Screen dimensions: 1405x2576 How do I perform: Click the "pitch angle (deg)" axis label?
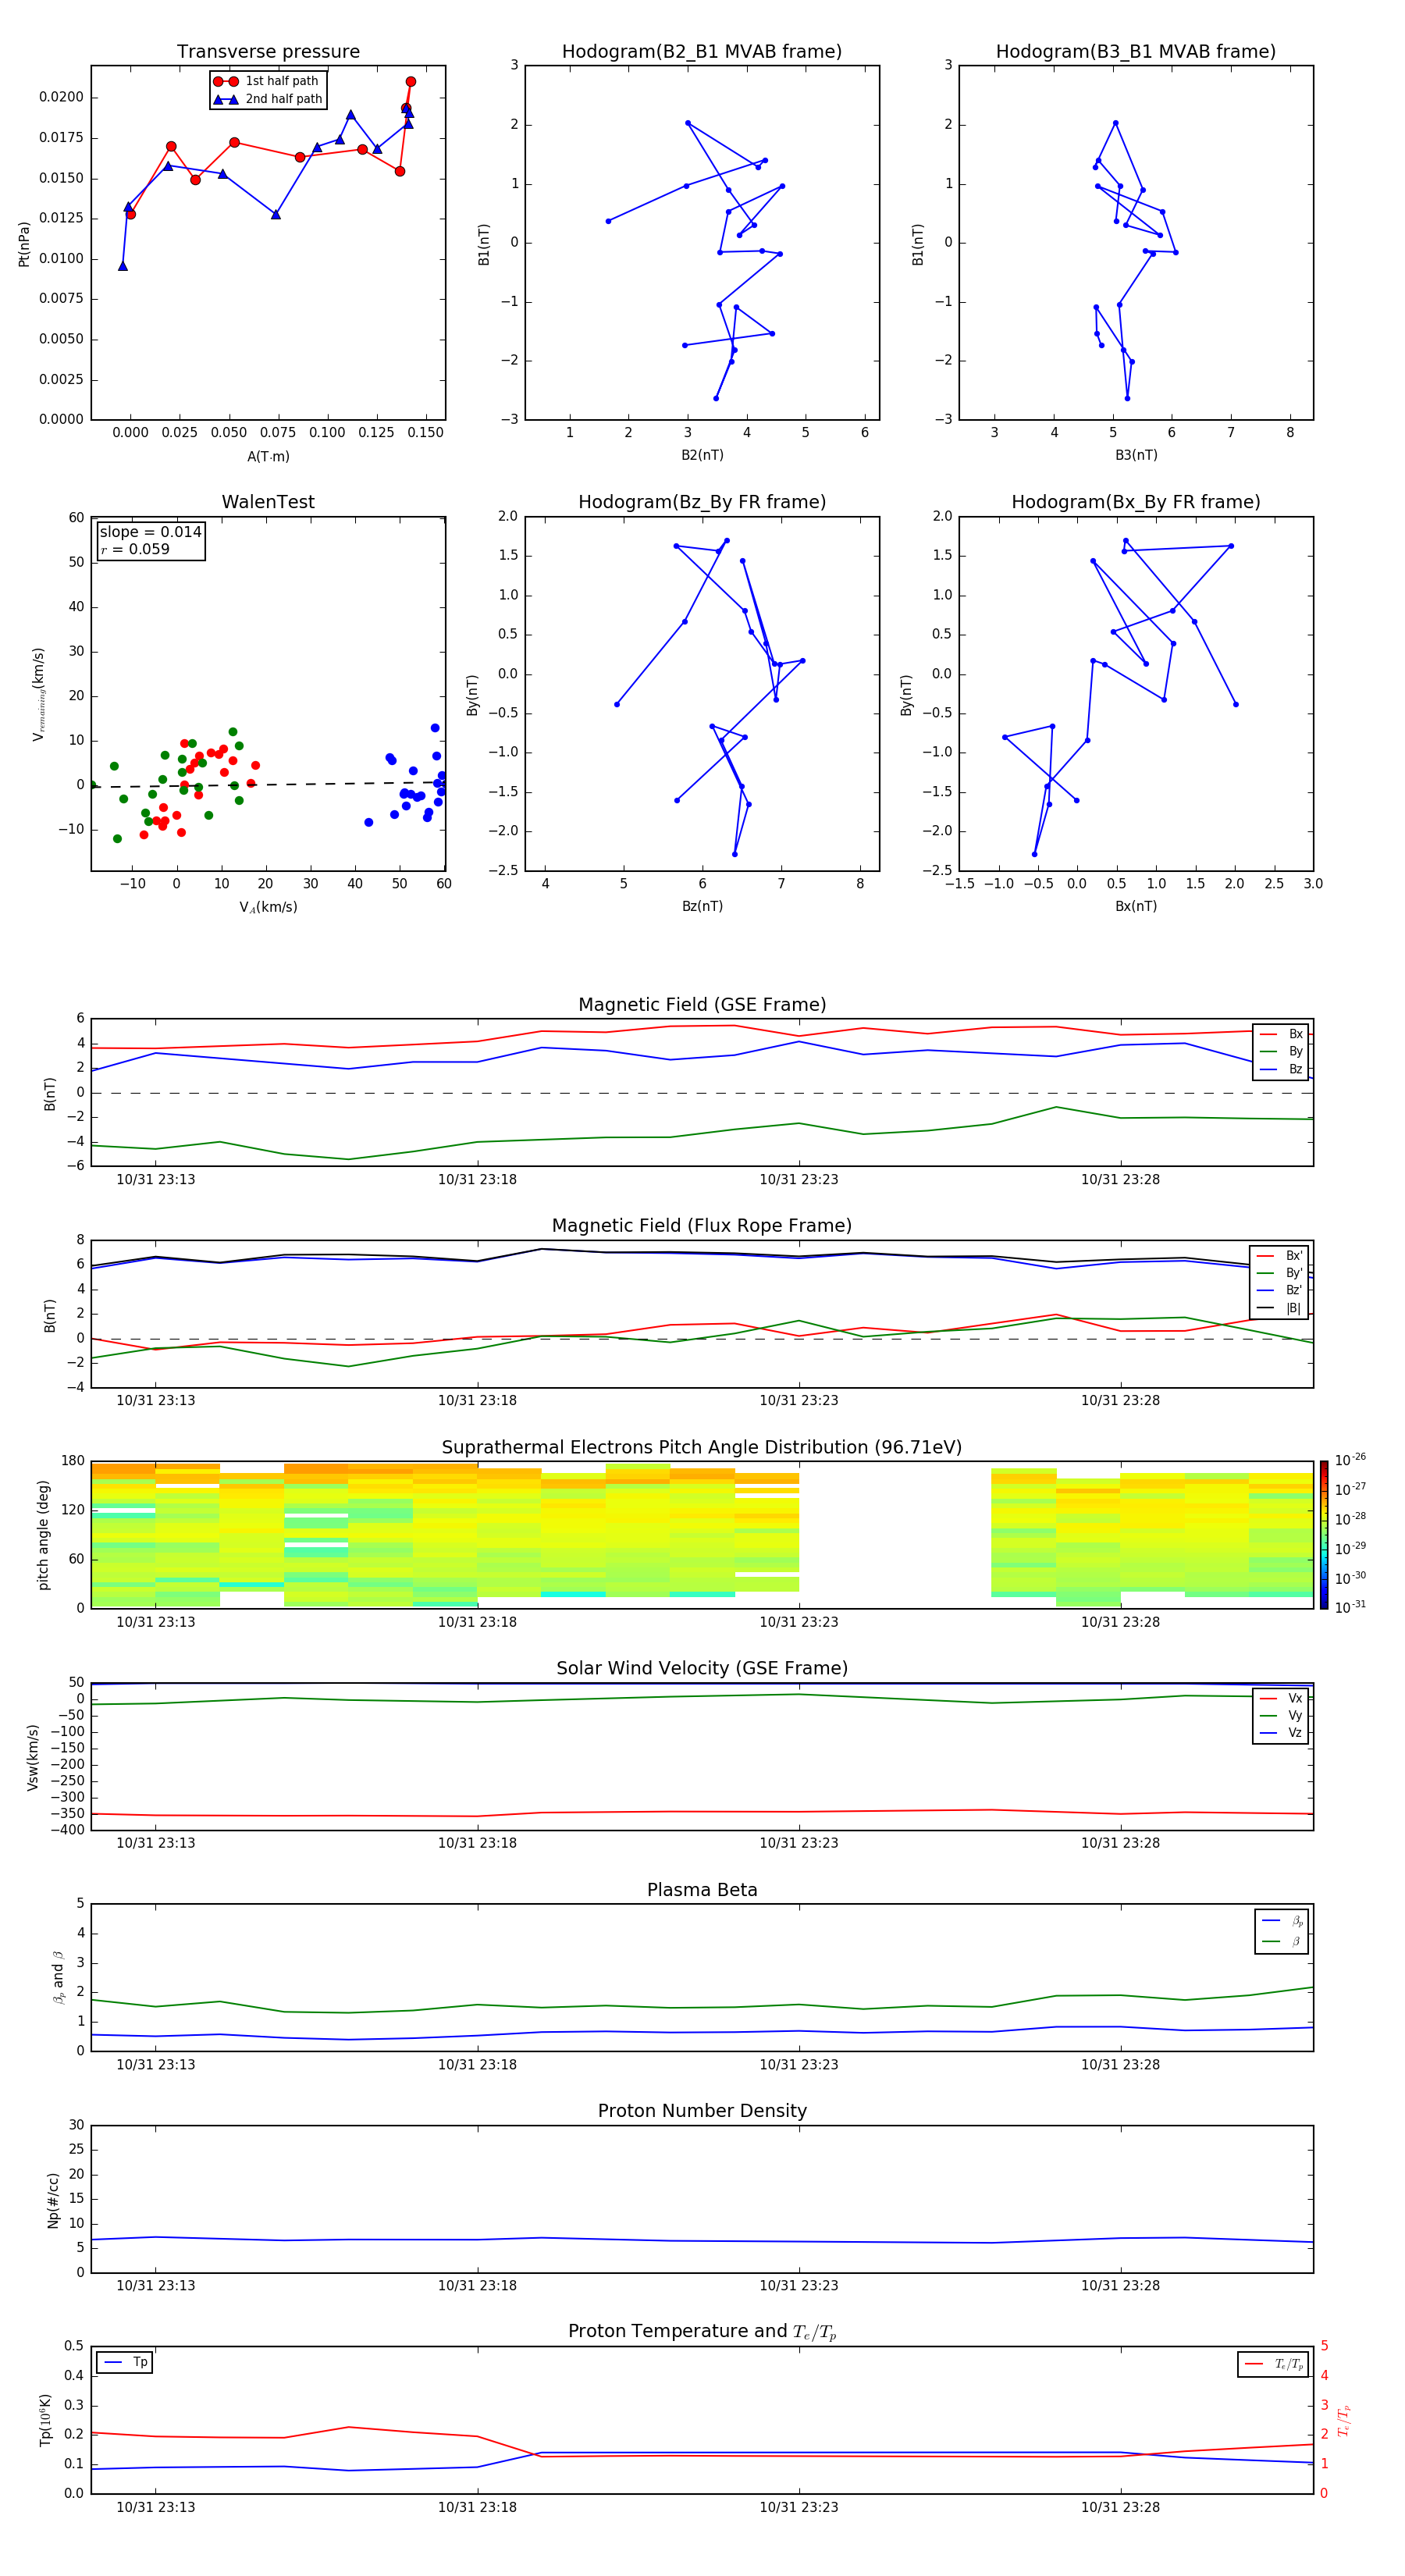(x=43, y=1535)
